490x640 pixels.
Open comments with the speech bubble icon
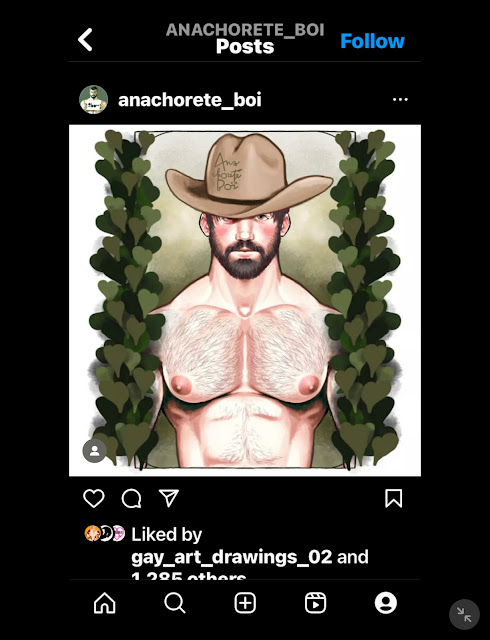[x=131, y=498]
